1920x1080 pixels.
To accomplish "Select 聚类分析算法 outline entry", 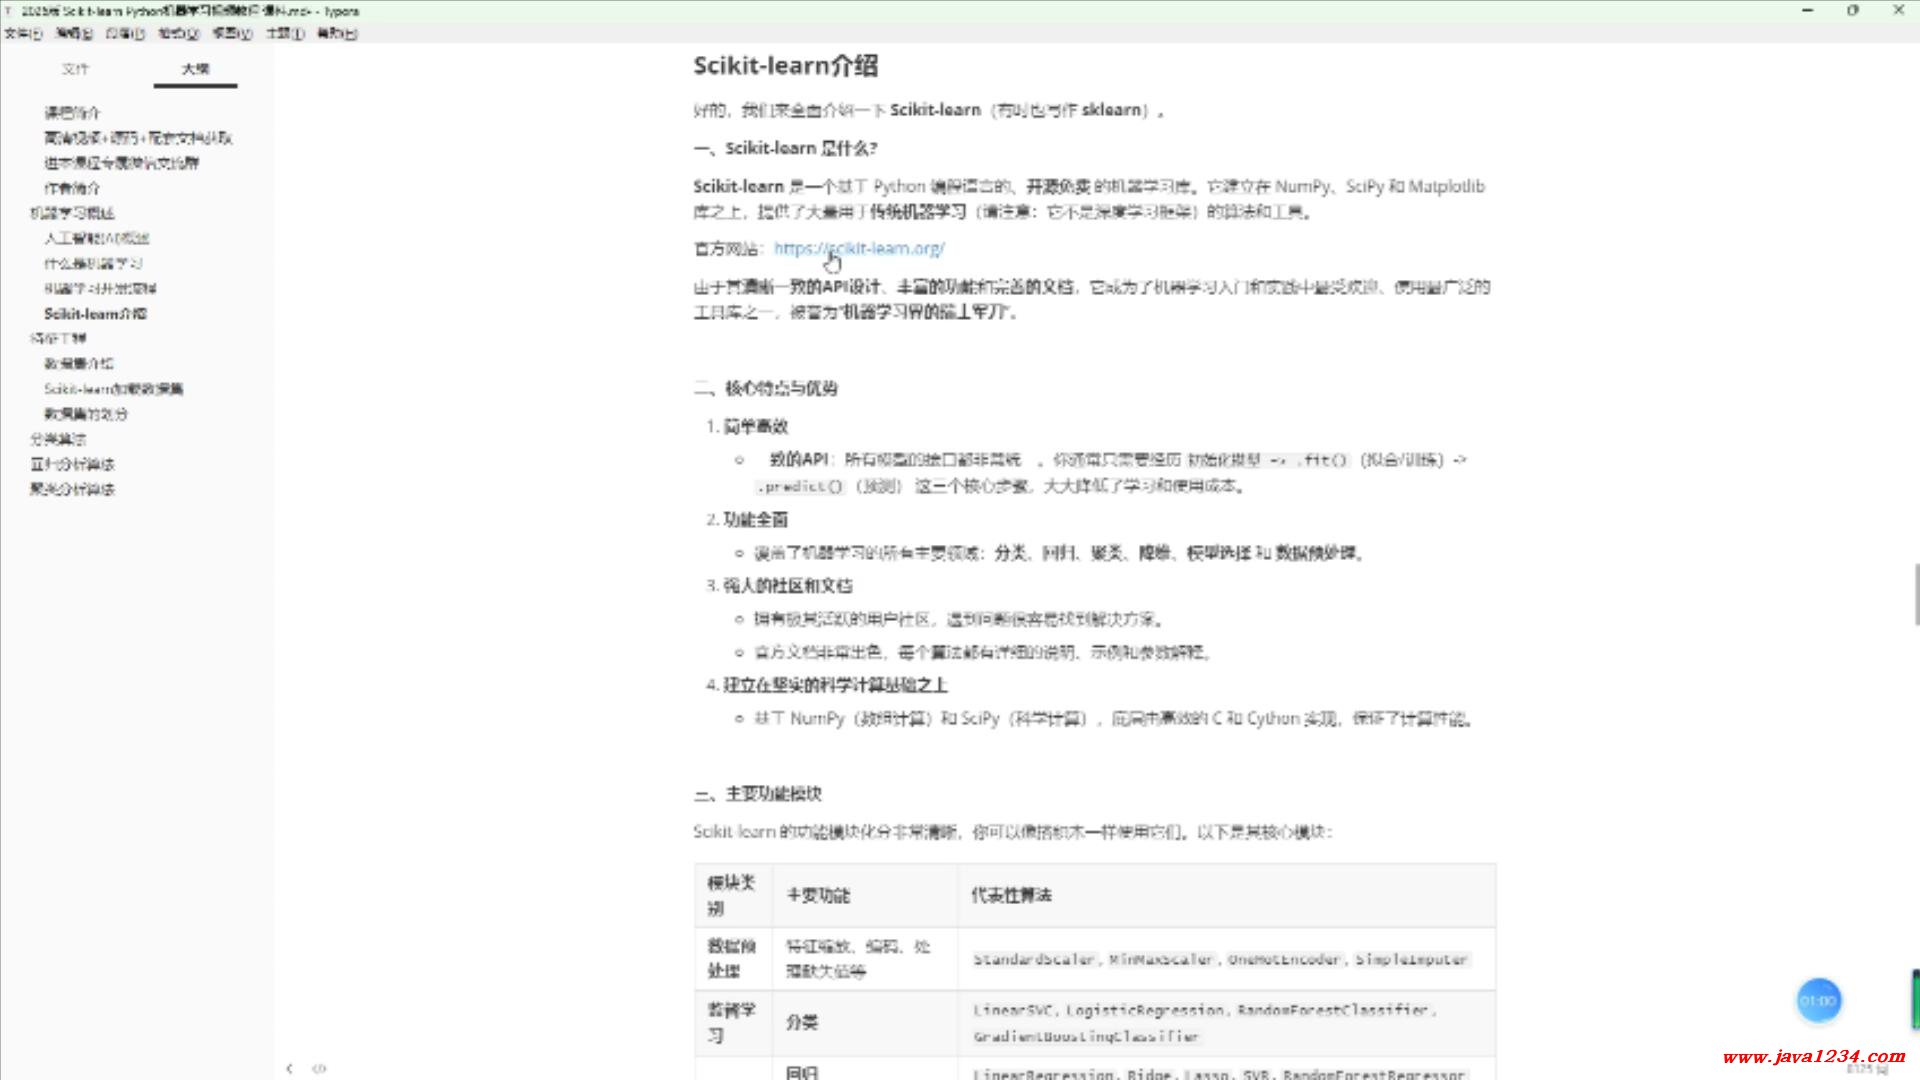I will [x=72, y=489].
